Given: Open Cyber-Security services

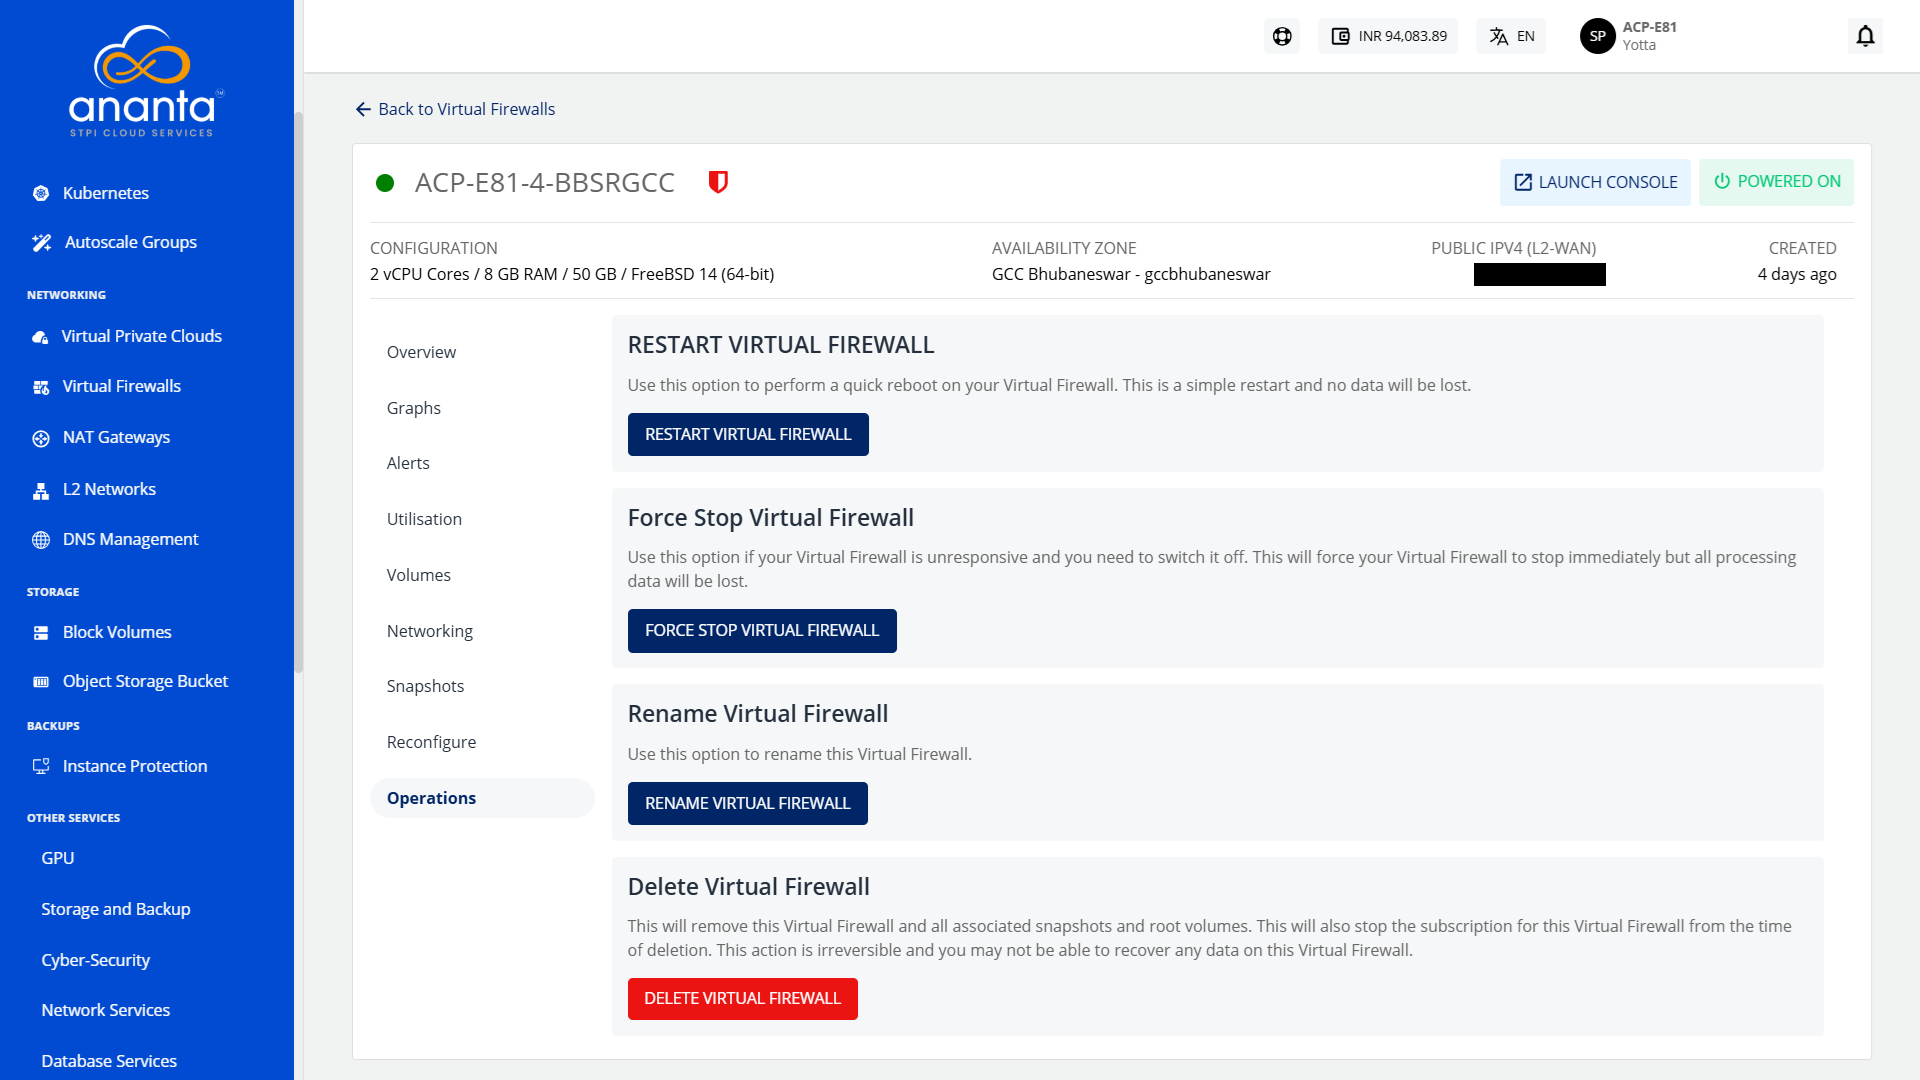Looking at the screenshot, I should [x=96, y=960].
